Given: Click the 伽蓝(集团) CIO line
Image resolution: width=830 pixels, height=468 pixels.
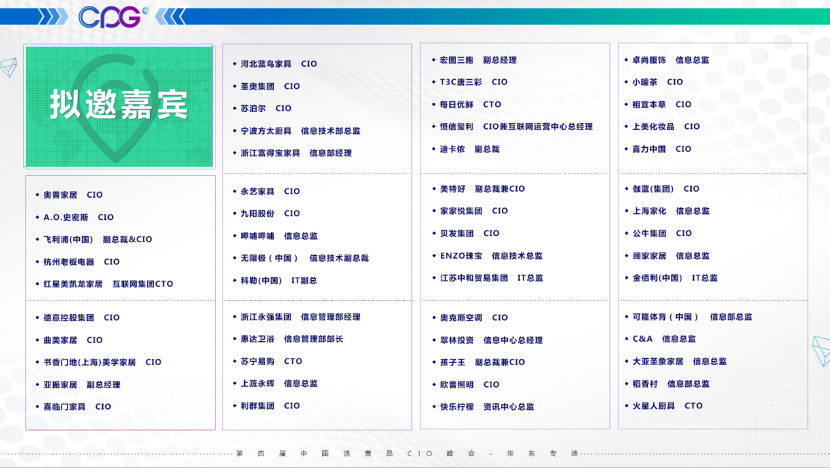Looking at the screenshot, I should coord(666,188).
